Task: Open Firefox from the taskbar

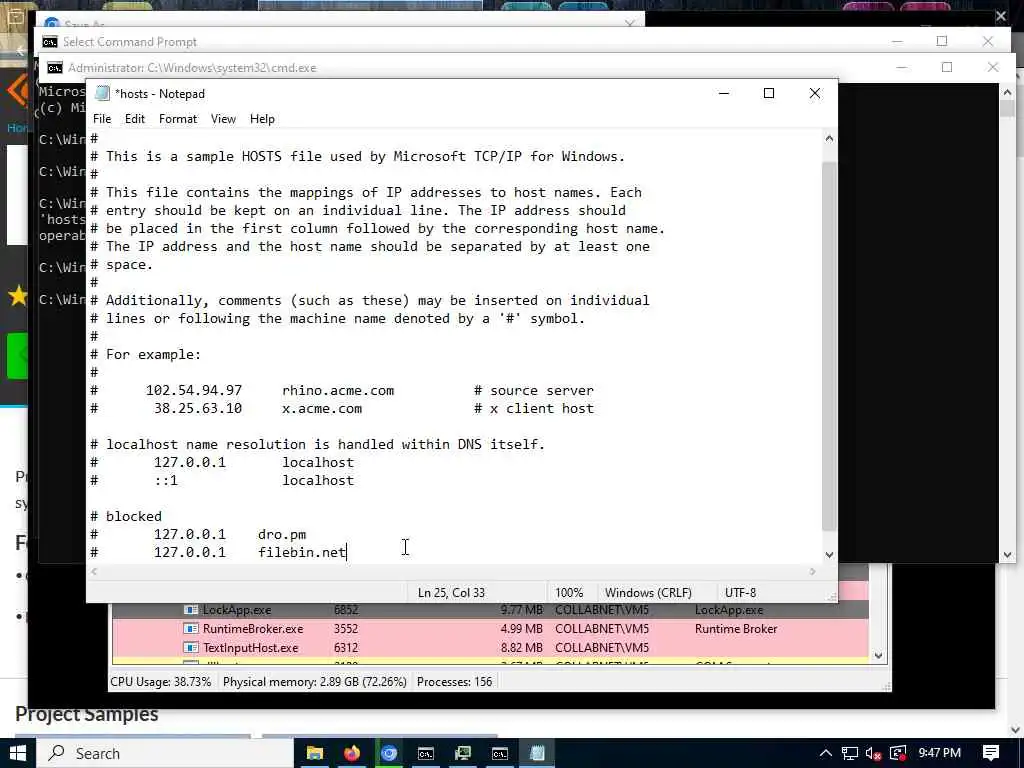Action: tap(352, 753)
